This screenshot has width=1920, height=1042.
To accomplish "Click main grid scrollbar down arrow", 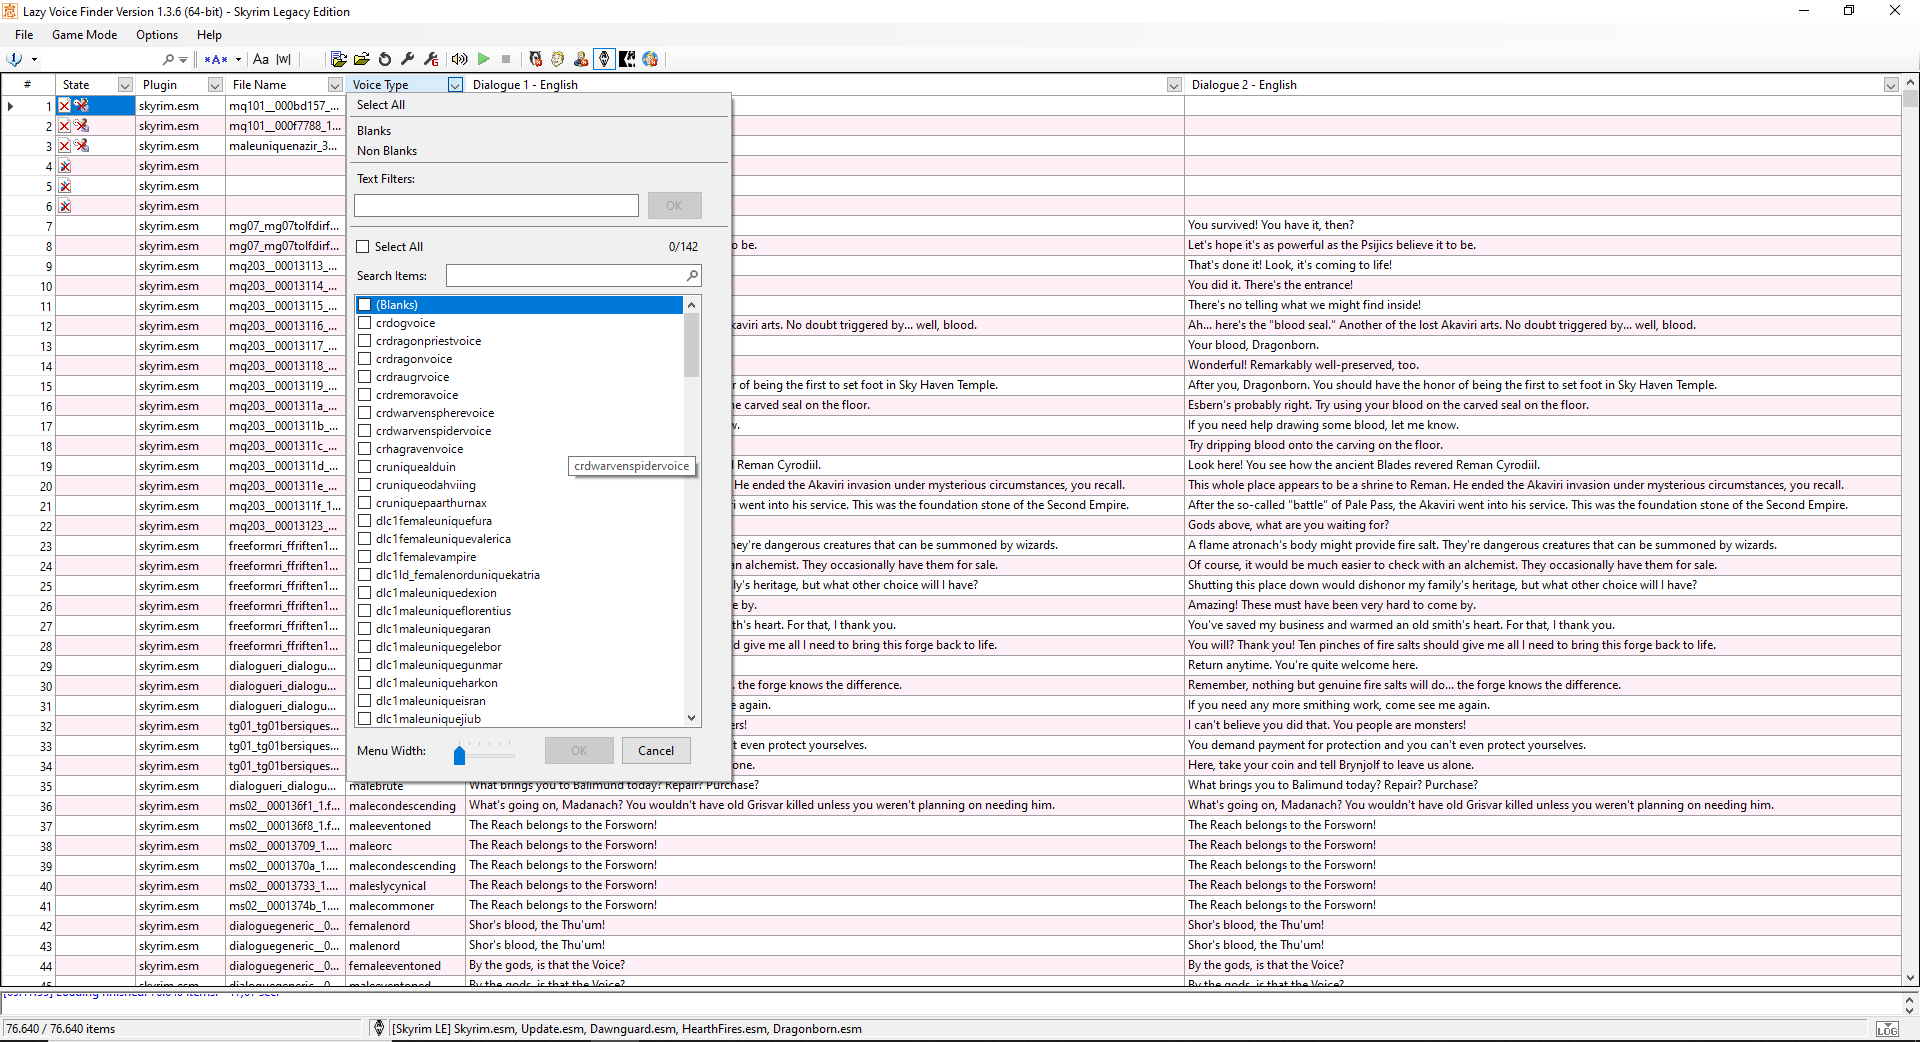I will pyautogui.click(x=1911, y=978).
